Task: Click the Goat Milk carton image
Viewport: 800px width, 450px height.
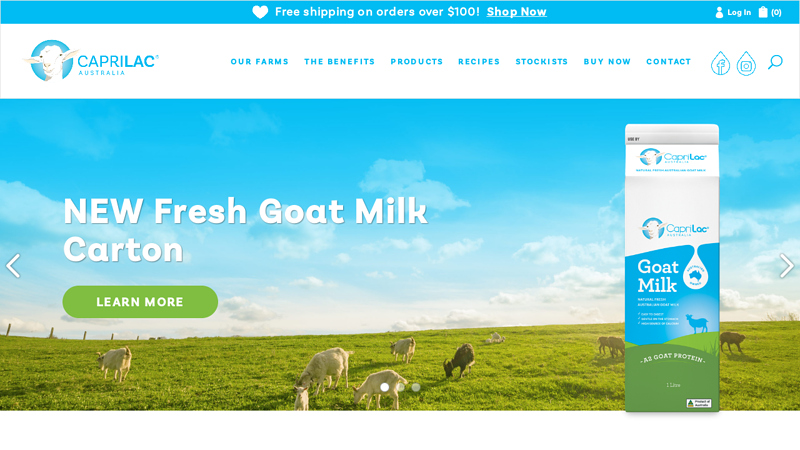Action: tap(672, 268)
